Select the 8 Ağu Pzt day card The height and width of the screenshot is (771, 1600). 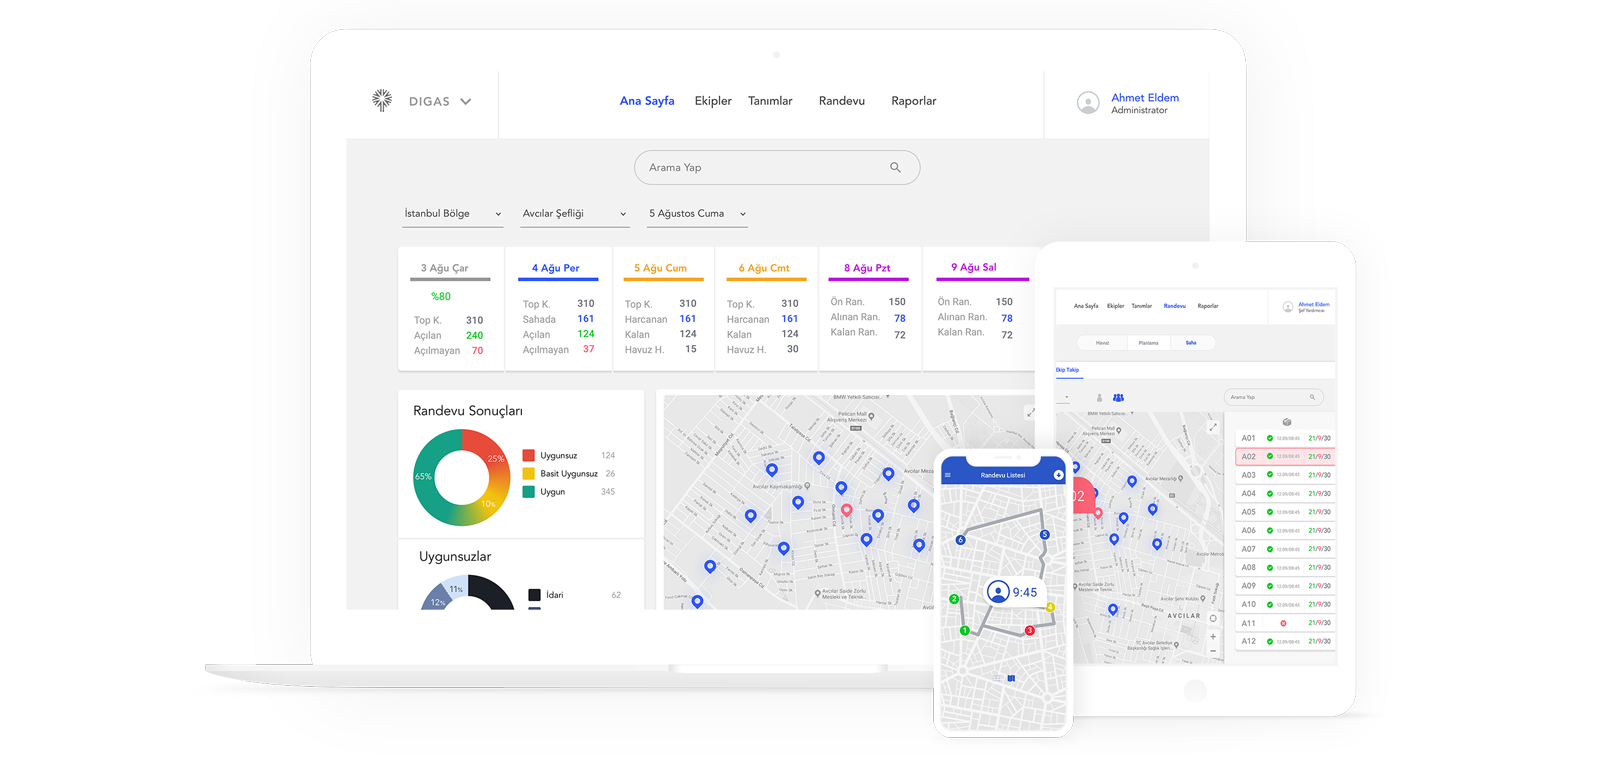click(869, 310)
